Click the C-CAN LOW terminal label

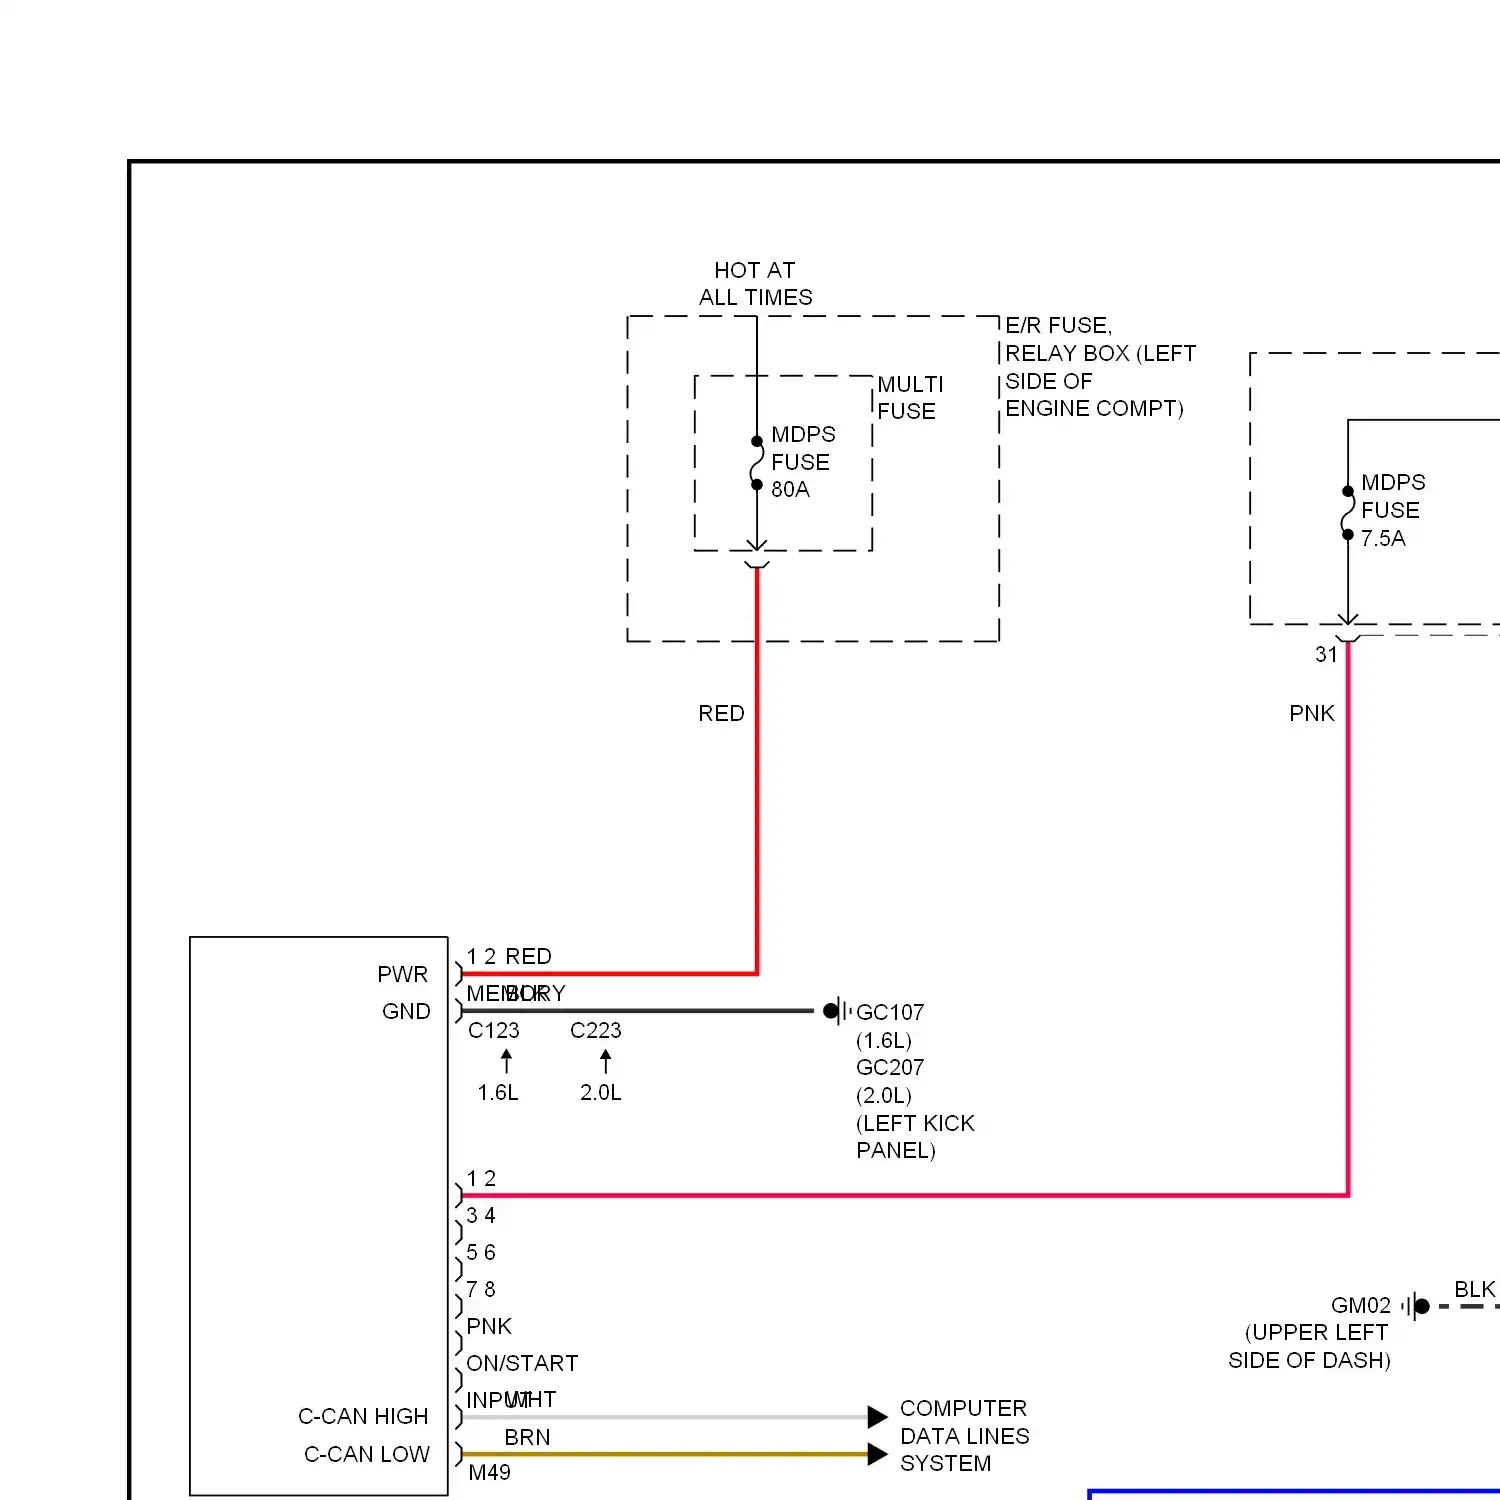click(367, 1454)
